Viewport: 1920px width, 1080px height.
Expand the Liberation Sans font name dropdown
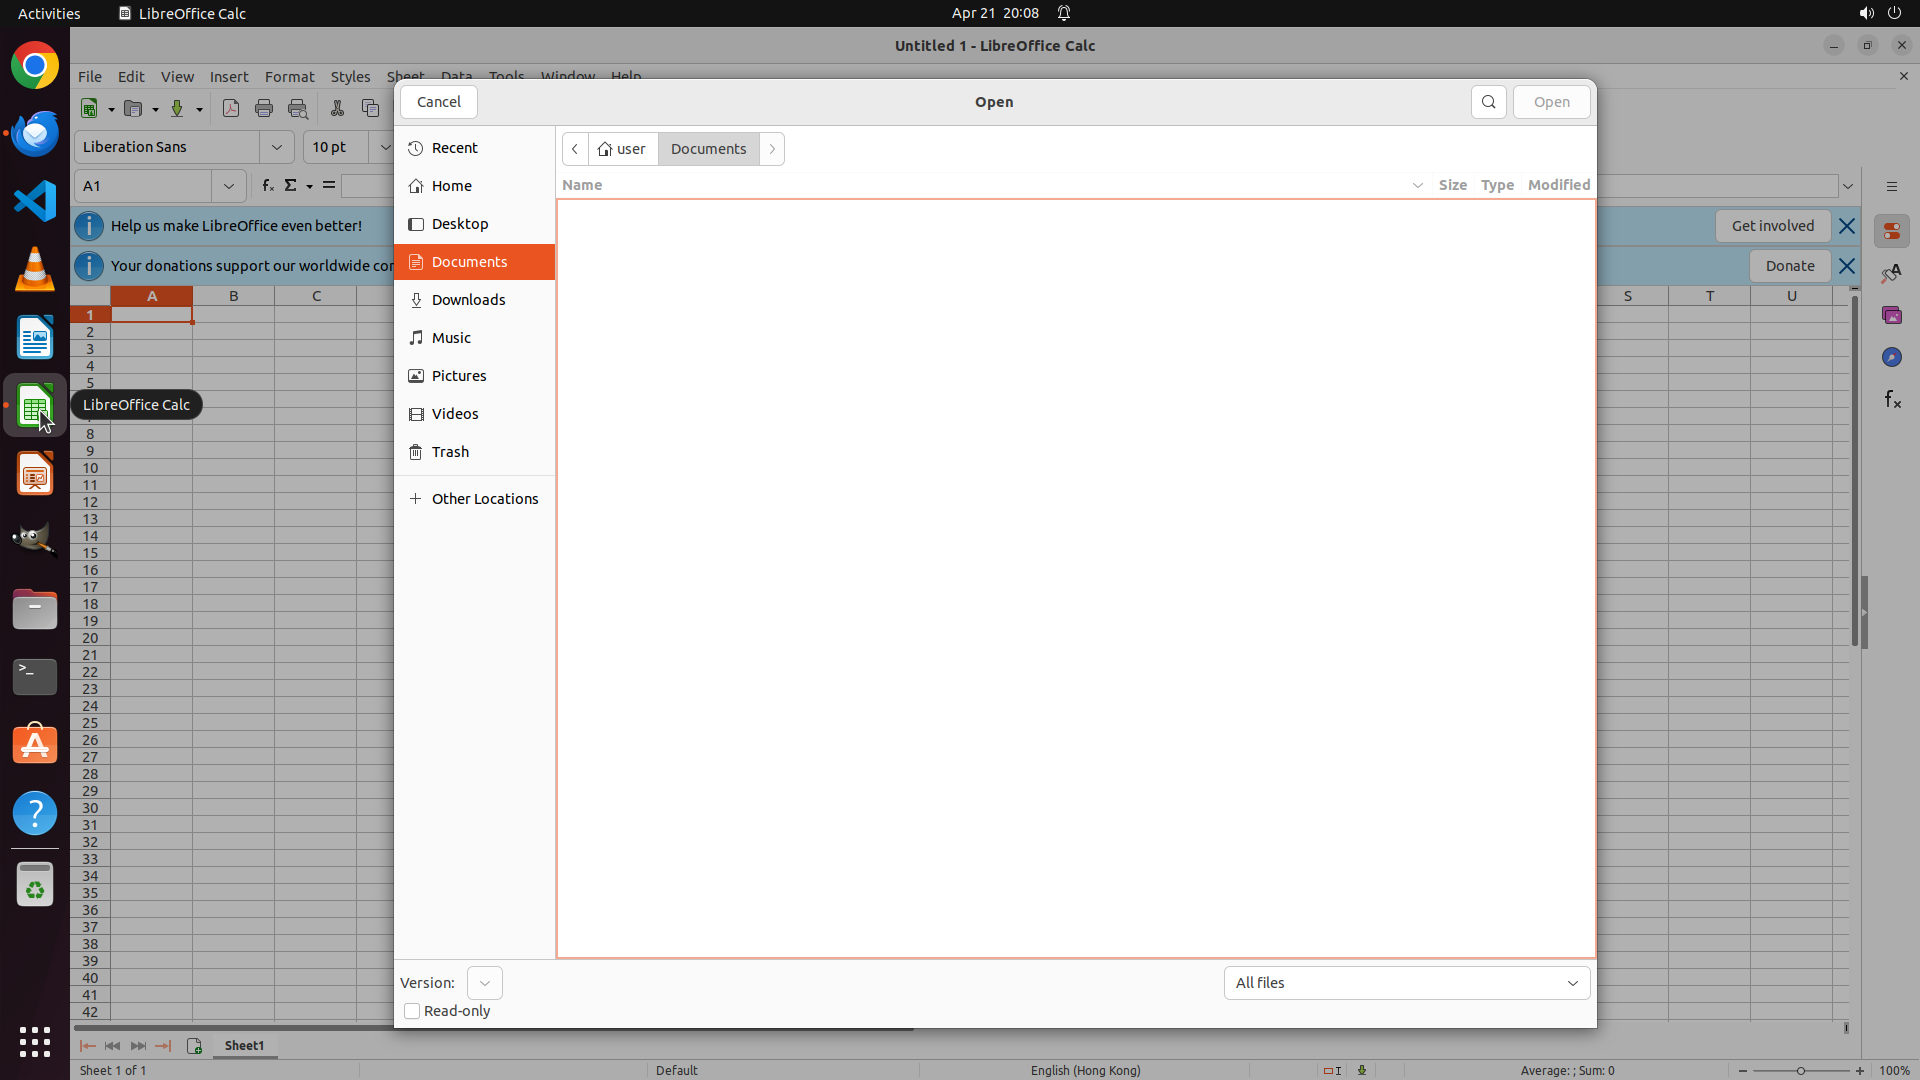click(277, 147)
